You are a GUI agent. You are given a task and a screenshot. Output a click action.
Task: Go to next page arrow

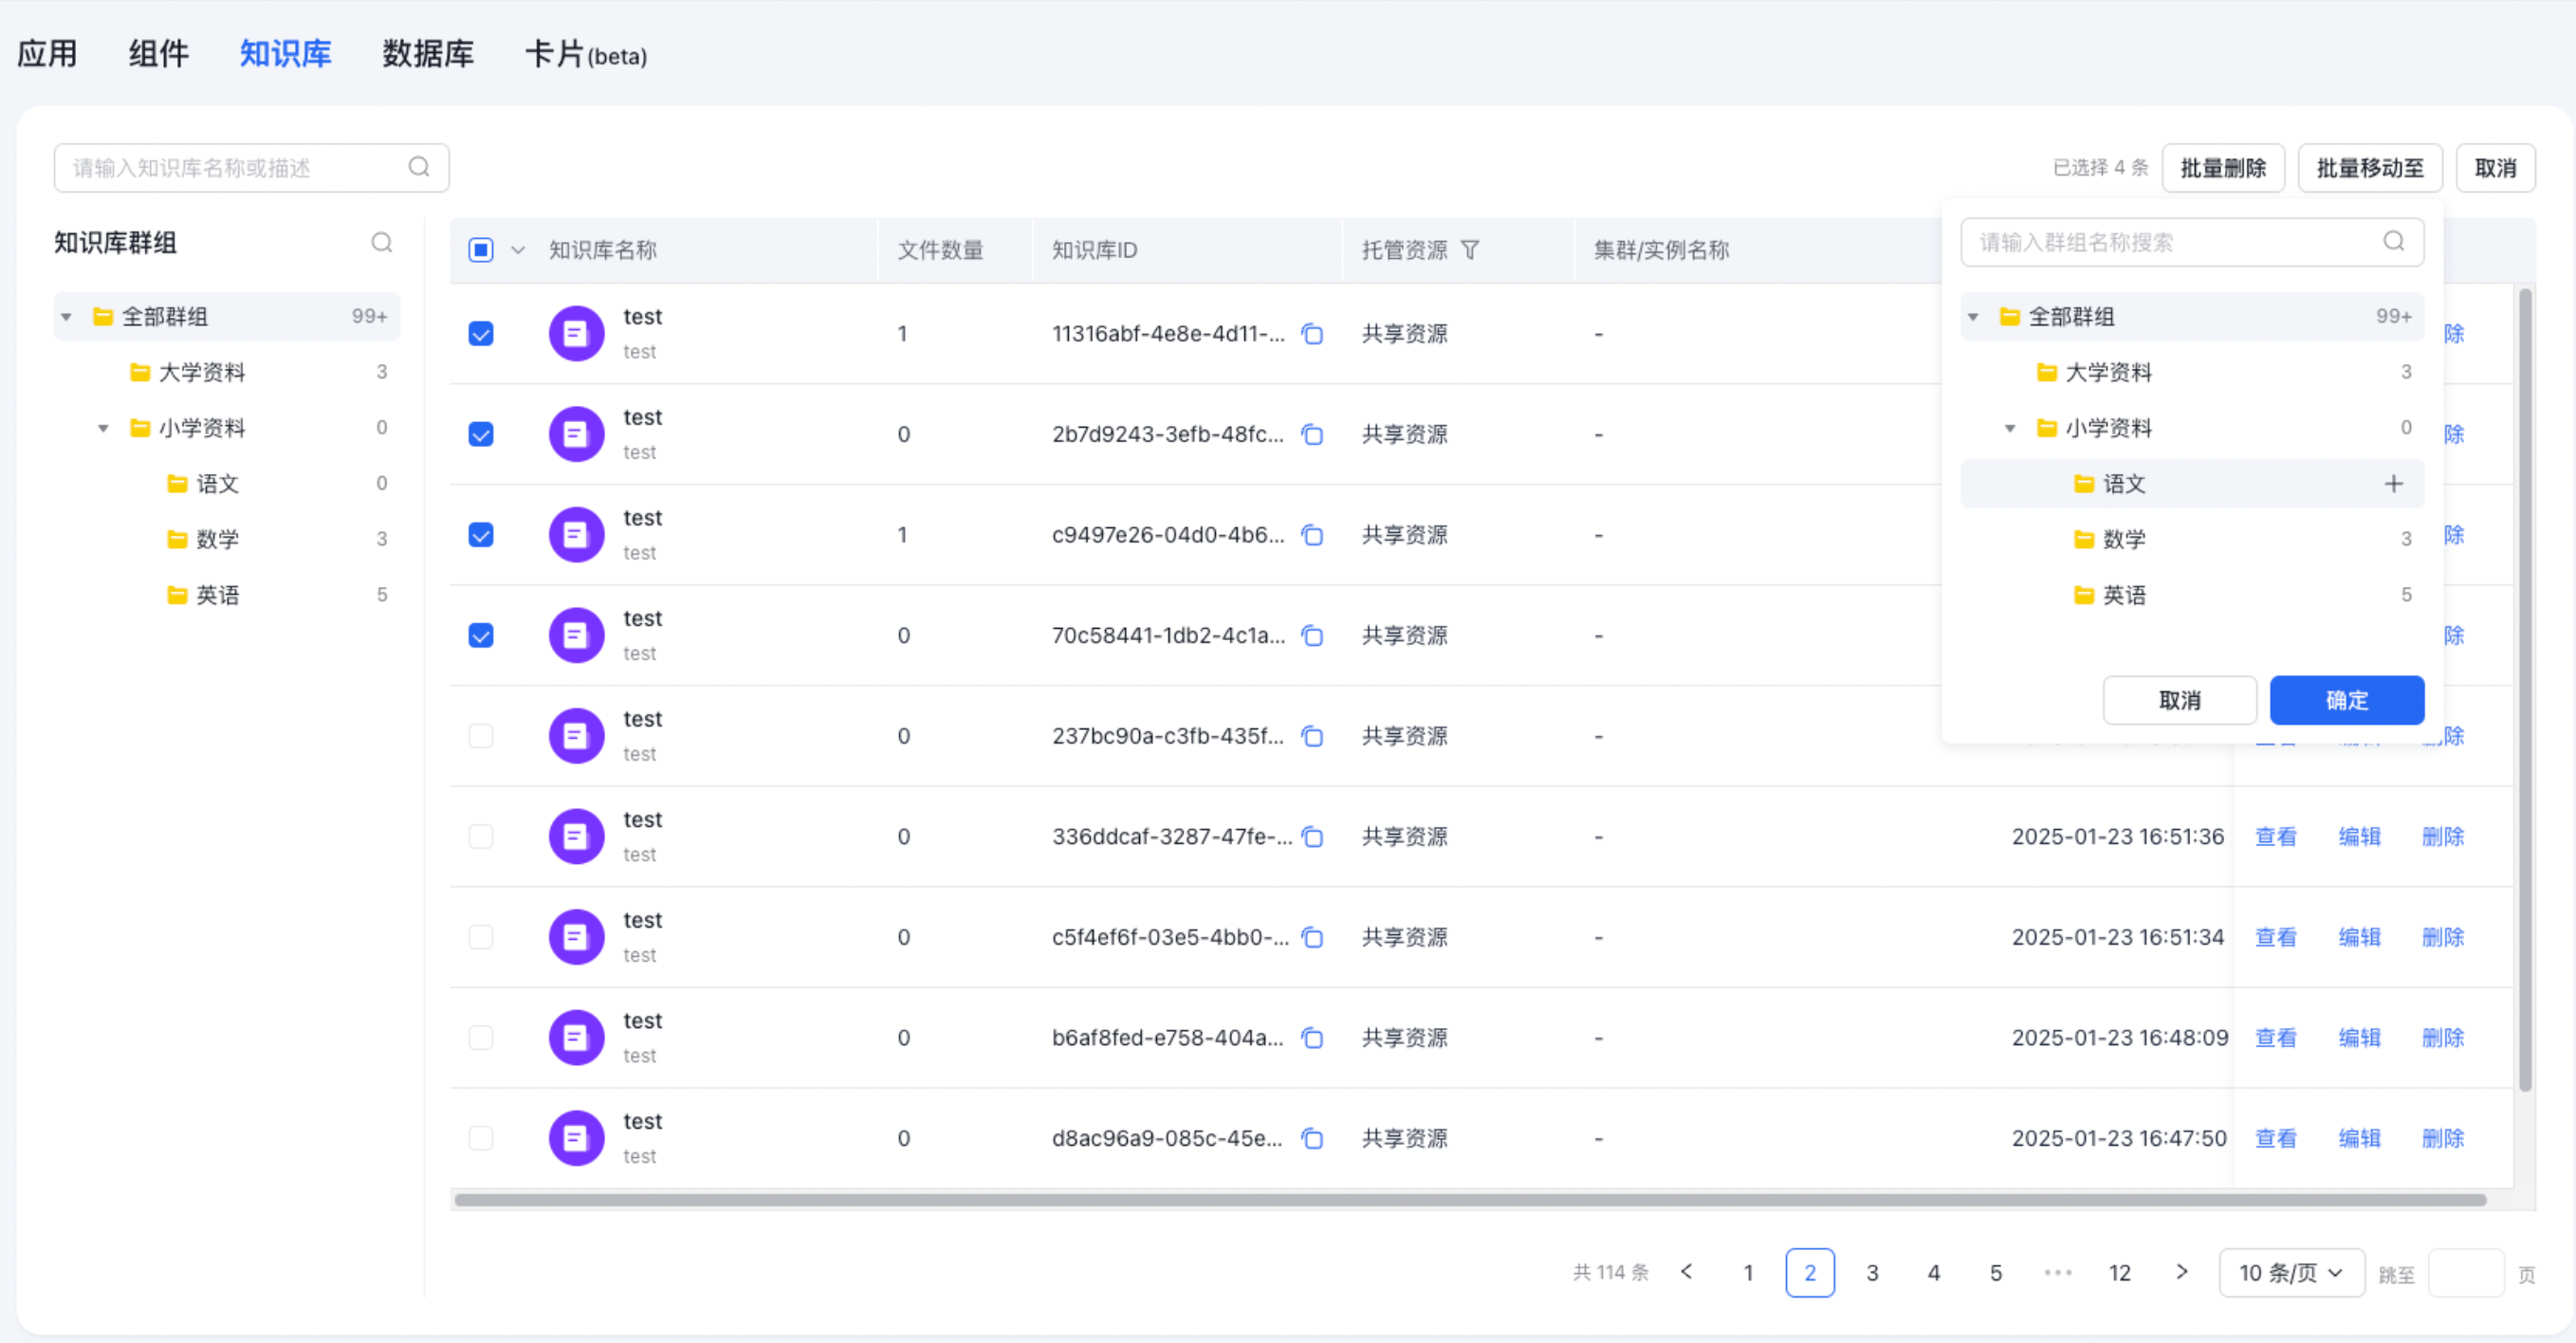pos(2182,1272)
